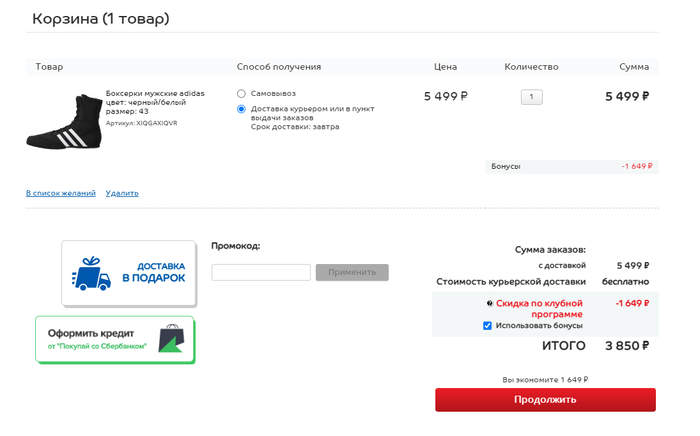Click the Sberbank shopping bag icon
Screen dimensions: 700x436
click(x=169, y=338)
